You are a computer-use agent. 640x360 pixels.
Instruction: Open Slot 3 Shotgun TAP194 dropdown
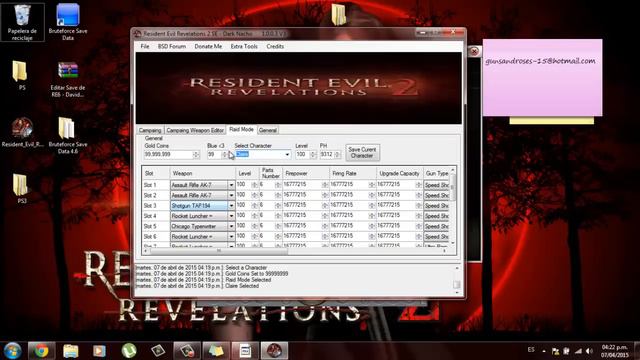coord(231,205)
